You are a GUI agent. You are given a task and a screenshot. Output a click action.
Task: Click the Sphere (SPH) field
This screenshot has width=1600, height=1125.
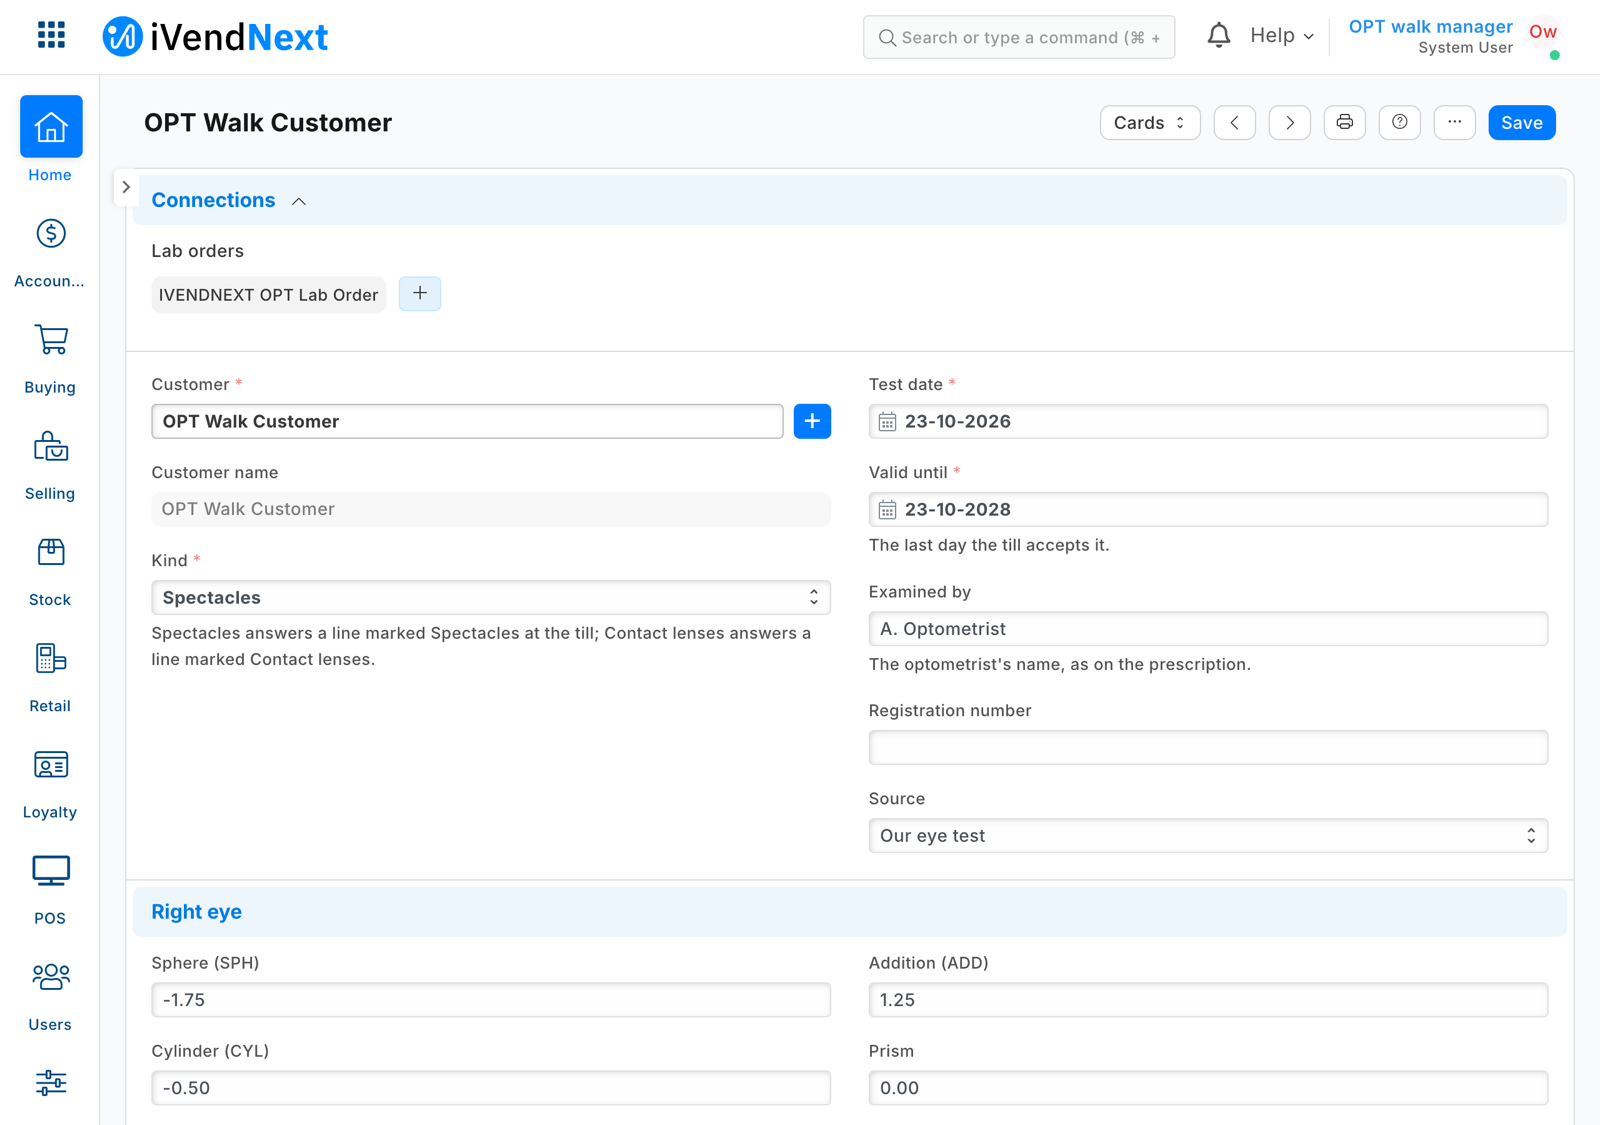[491, 999]
